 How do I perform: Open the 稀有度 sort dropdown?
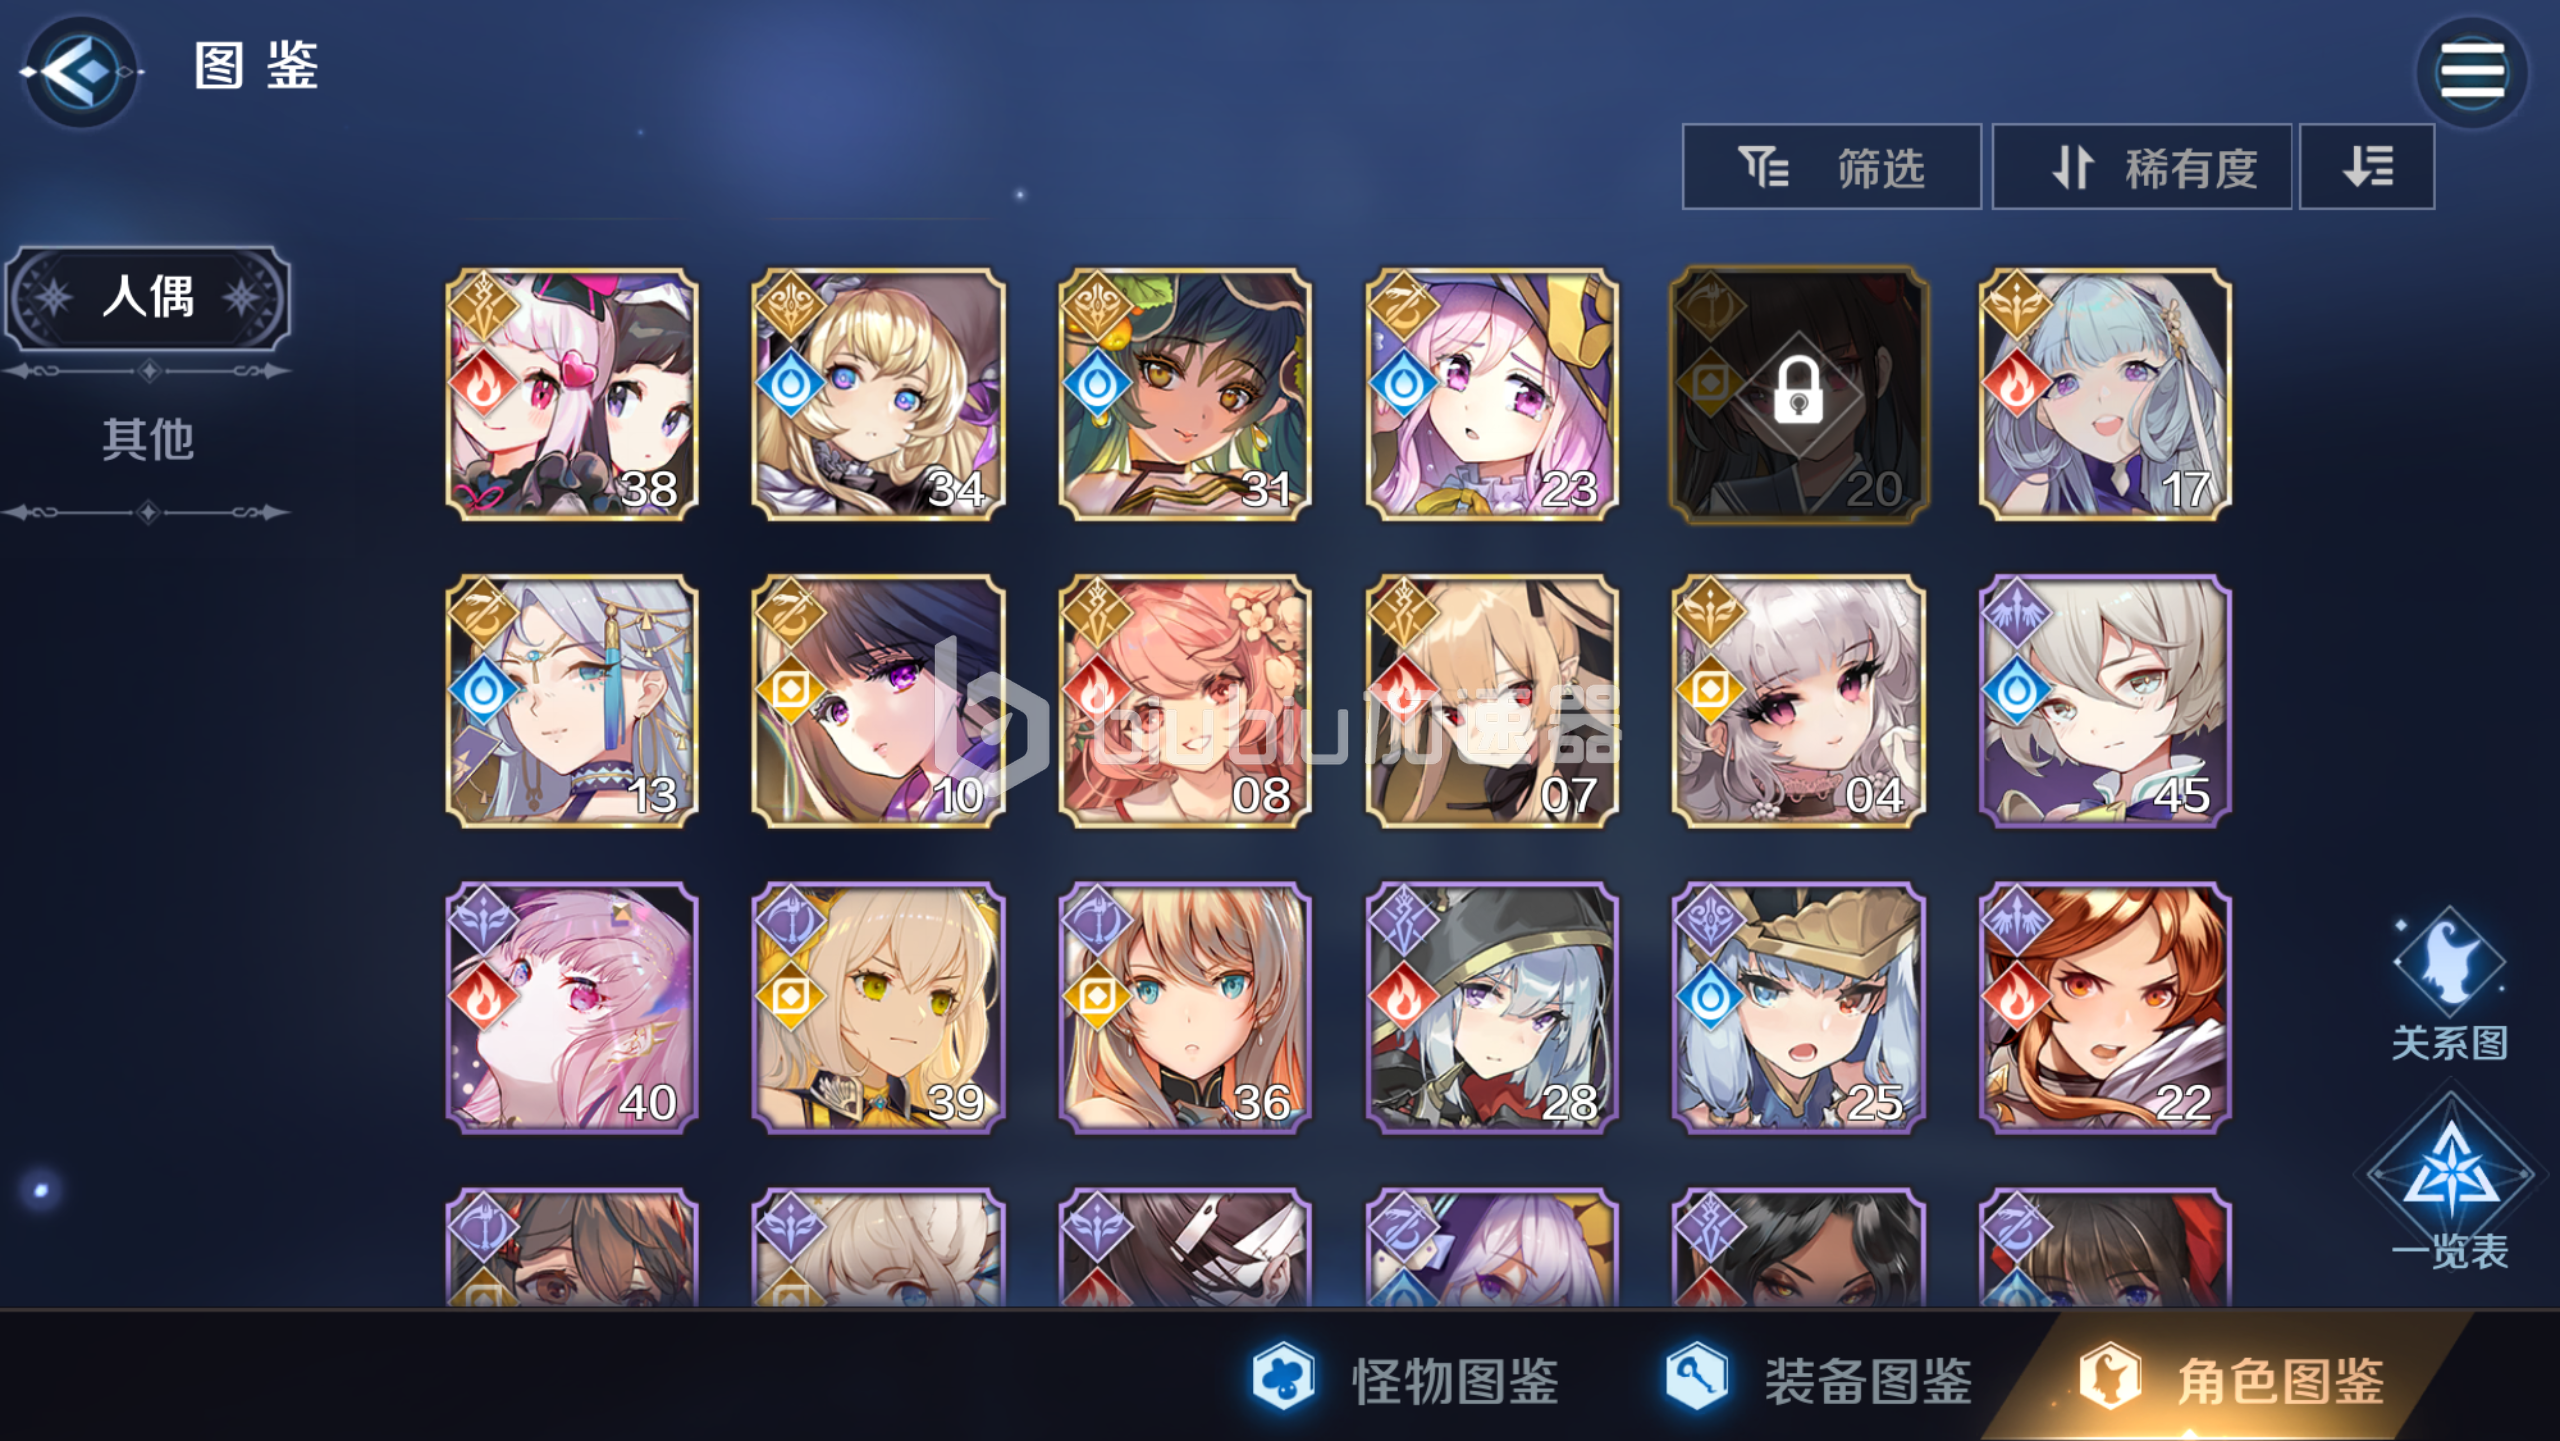[2141, 167]
